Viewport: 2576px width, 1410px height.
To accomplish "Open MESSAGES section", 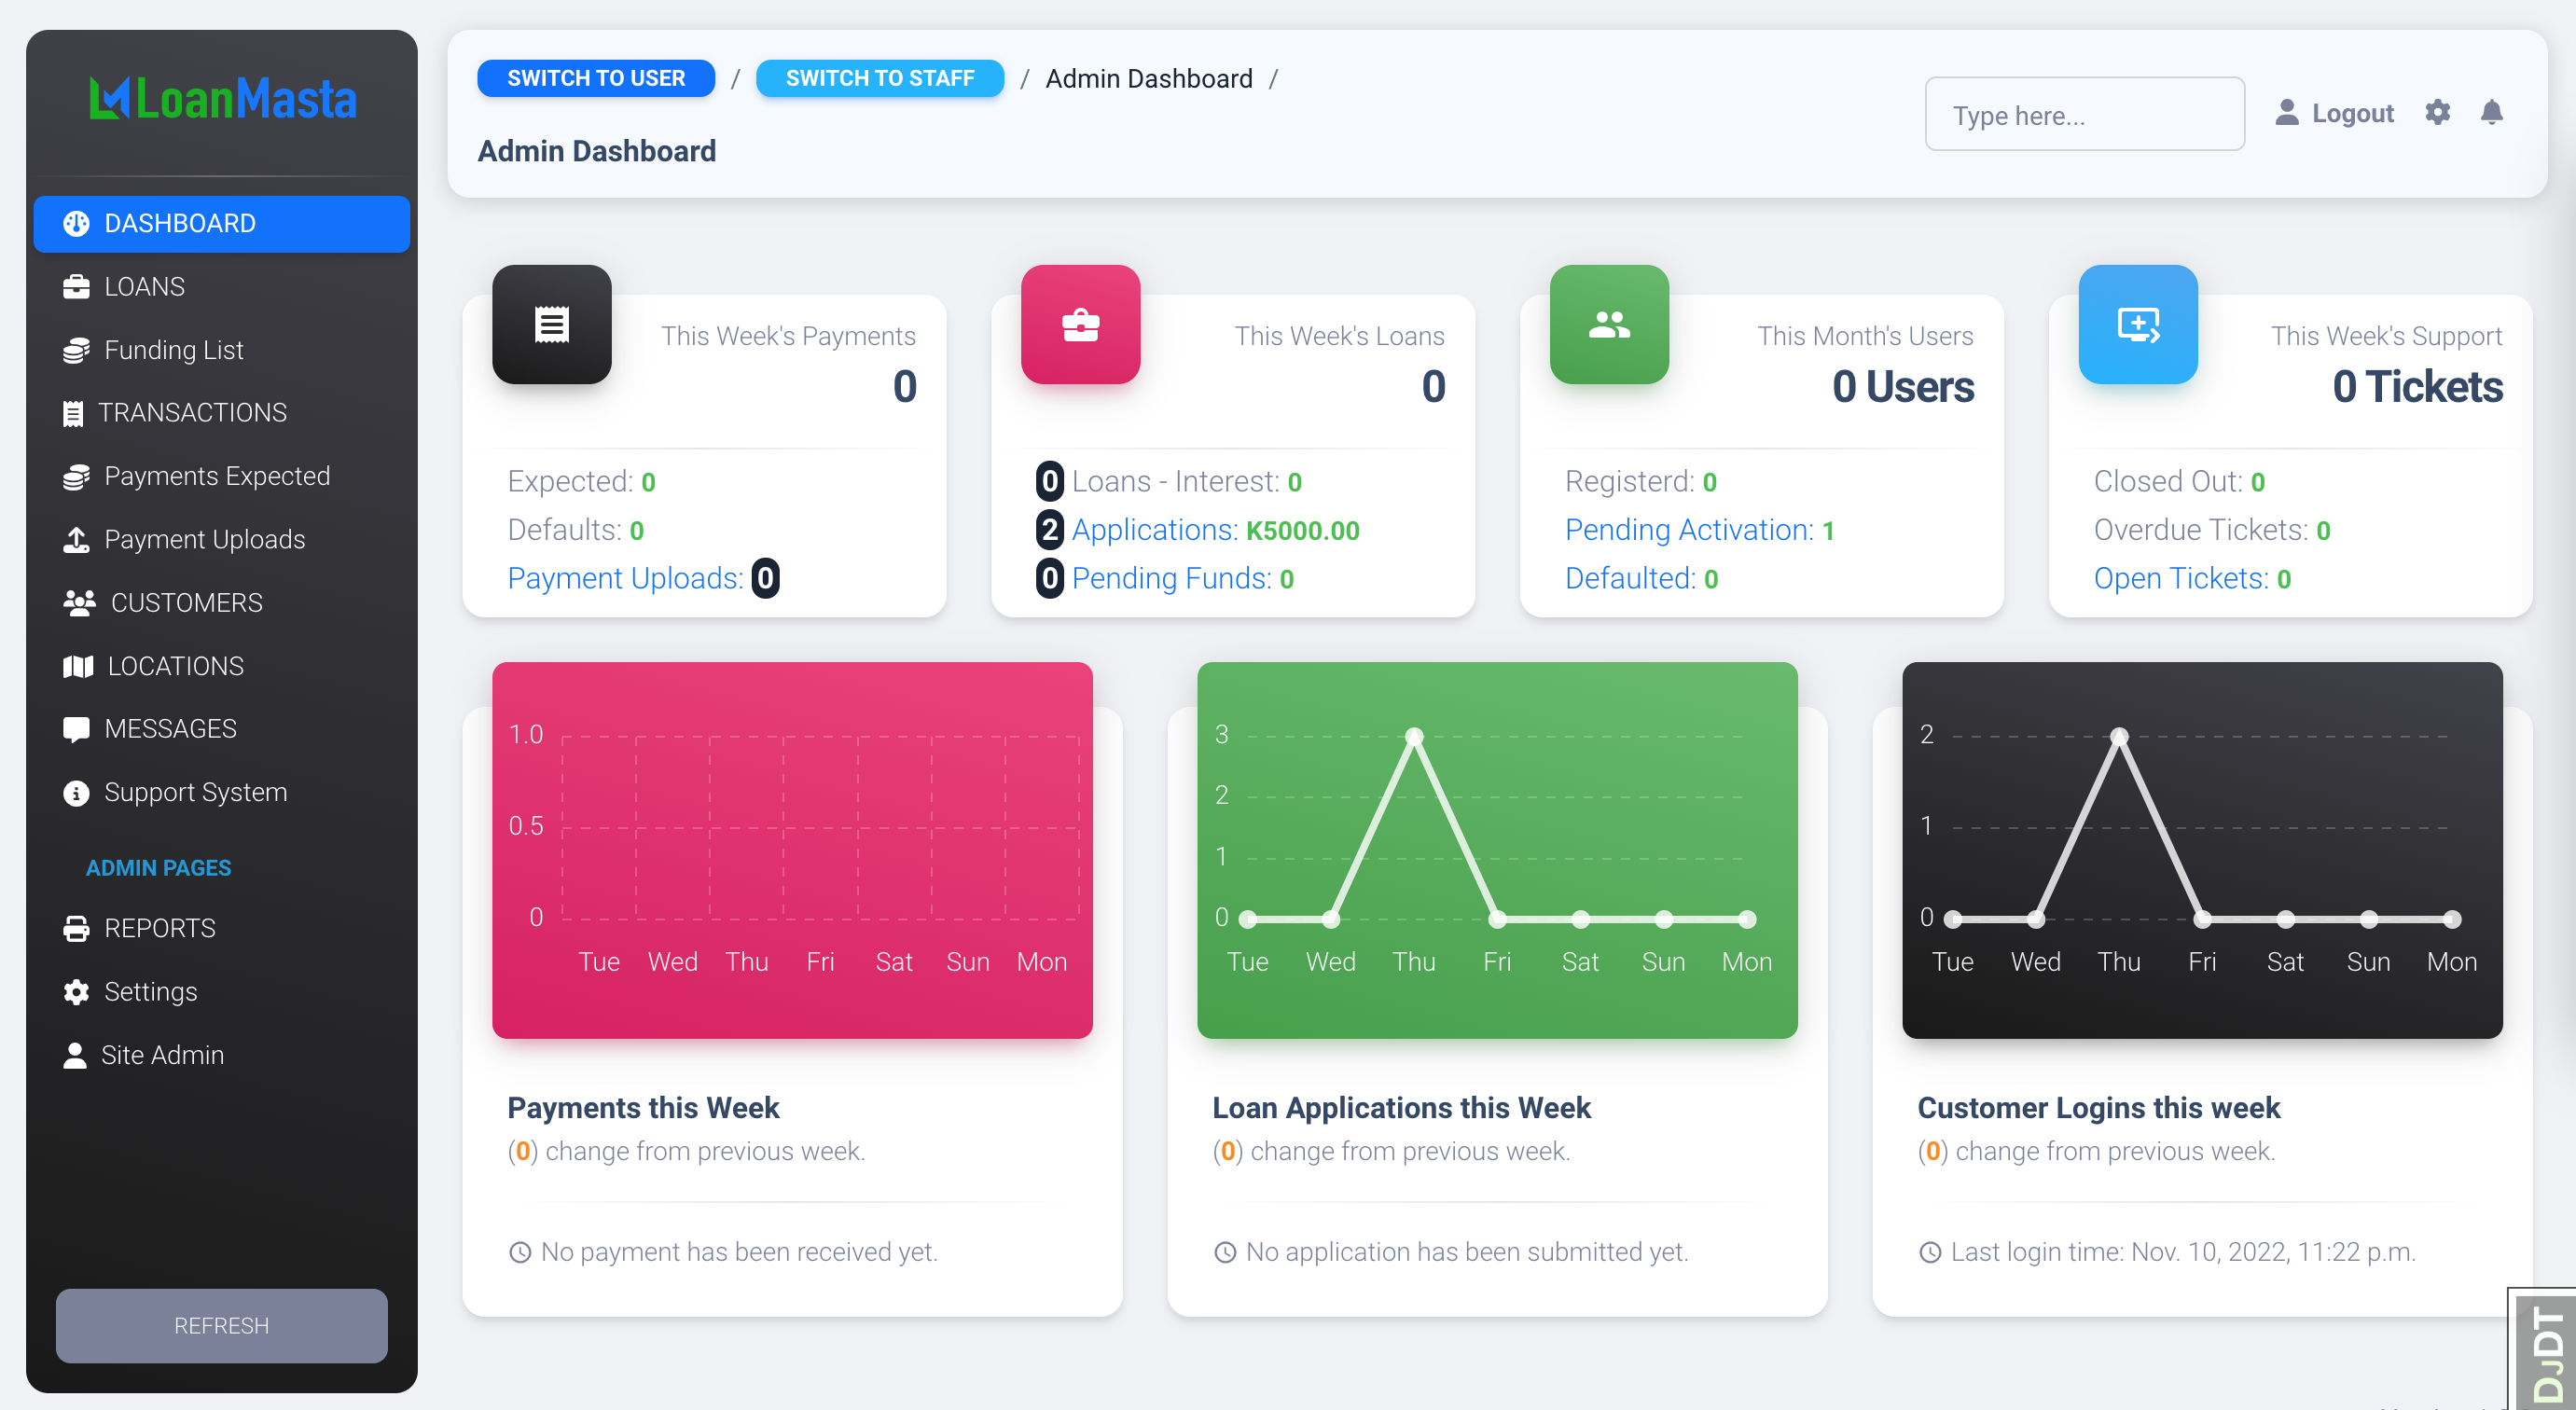I will click(x=222, y=730).
